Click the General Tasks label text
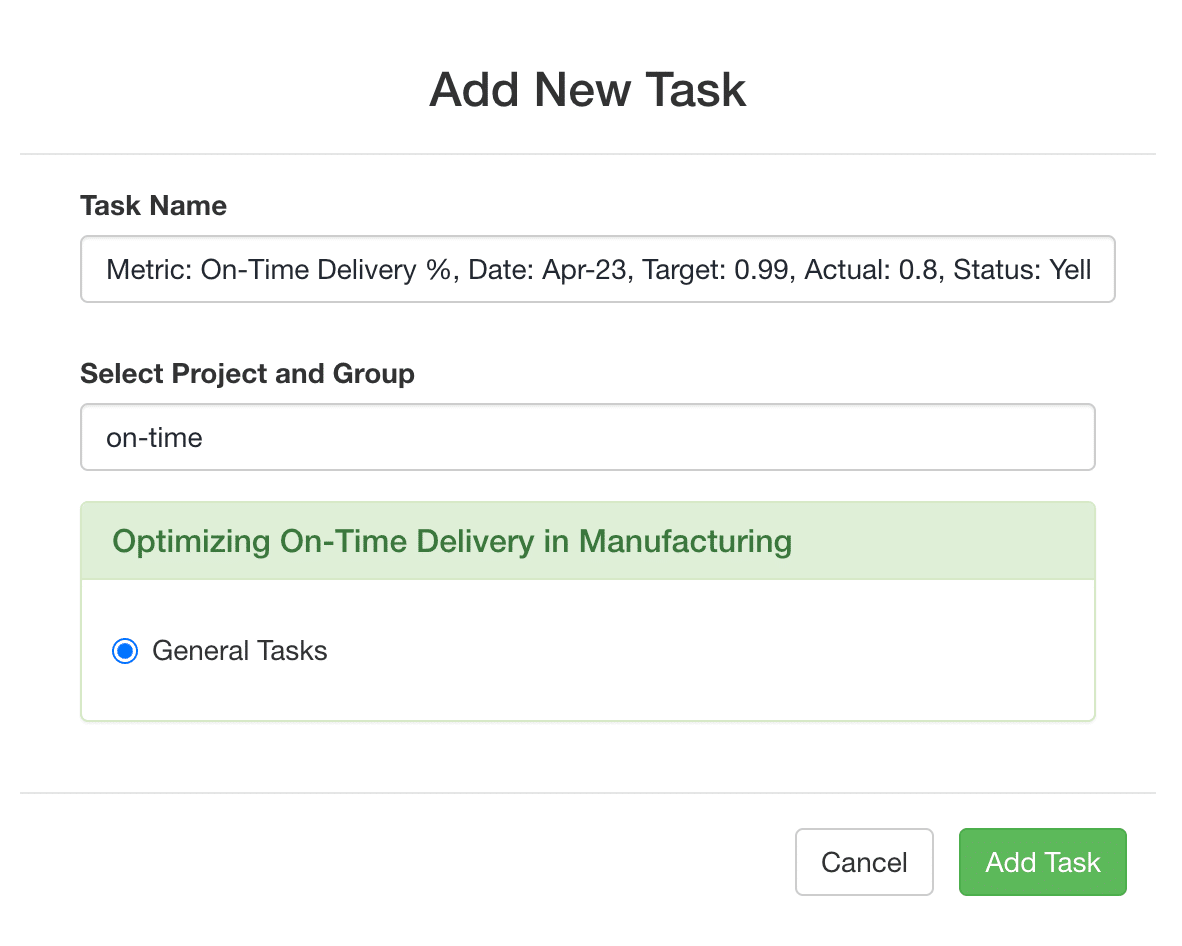 240,651
